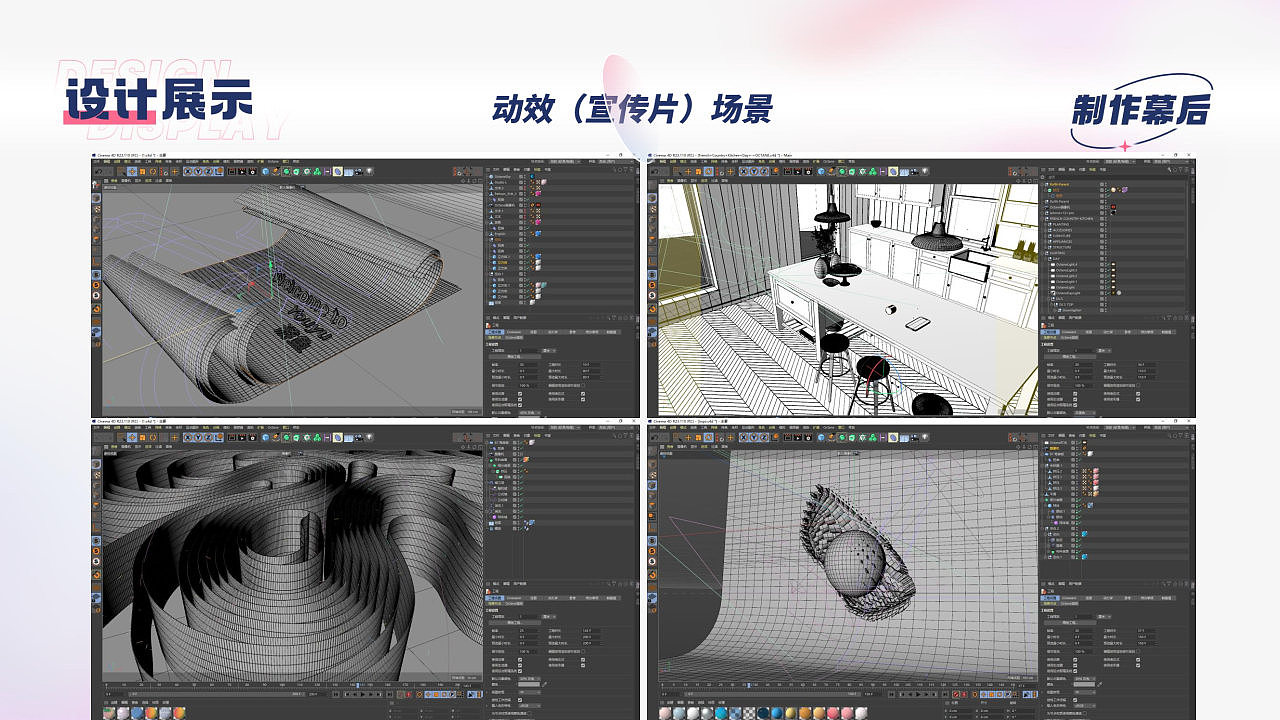Screen dimensions: 1280x720
Task: Click the grey color field in sphere window attributes
Action: tap(1084, 684)
